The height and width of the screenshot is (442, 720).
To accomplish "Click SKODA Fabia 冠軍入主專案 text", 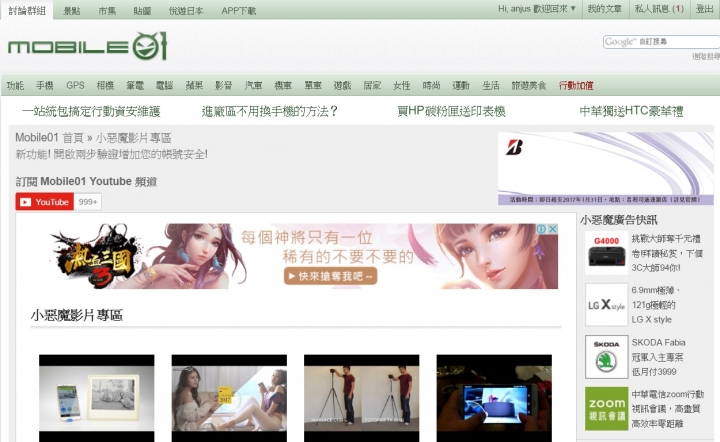I will pyautogui.click(x=658, y=357).
